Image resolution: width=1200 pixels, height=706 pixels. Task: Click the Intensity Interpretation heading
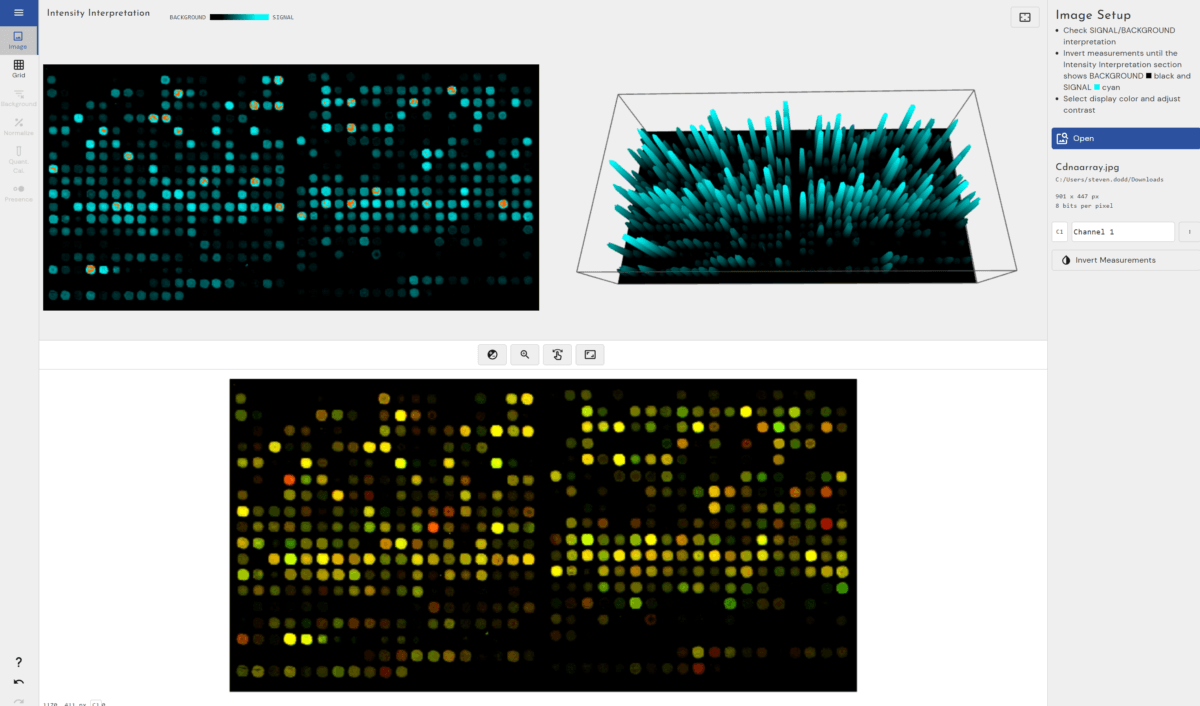[98, 13]
